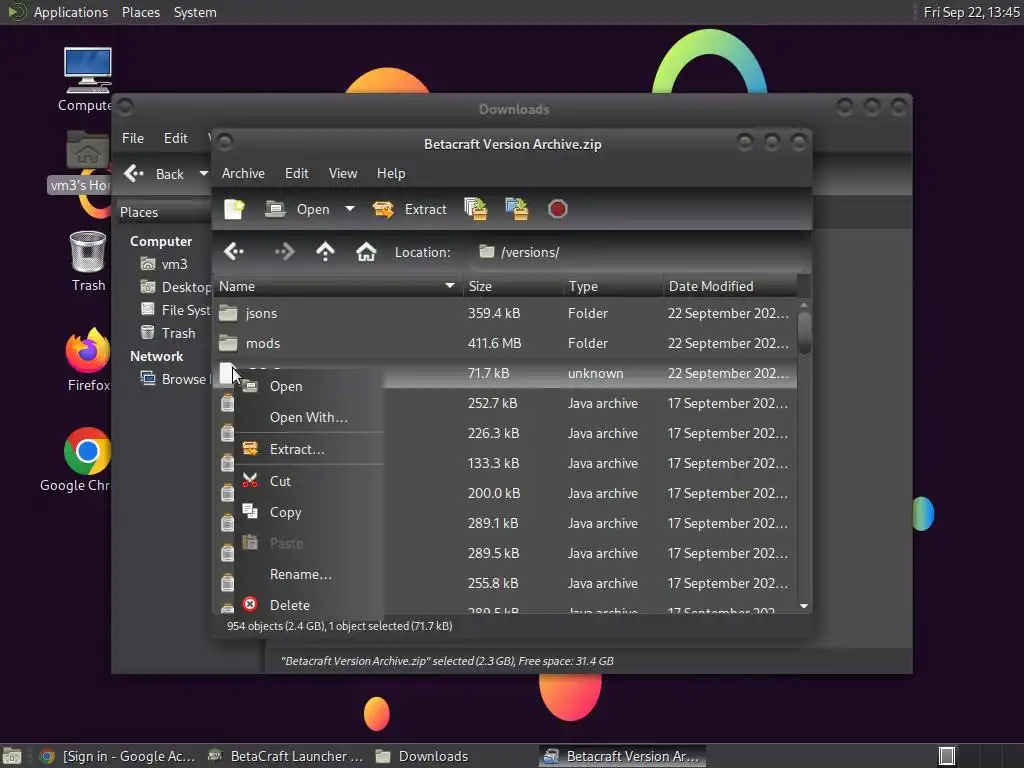Image resolution: width=1024 pixels, height=768 pixels.
Task: Expand Back history dropdown in Downloads window
Action: (204, 174)
